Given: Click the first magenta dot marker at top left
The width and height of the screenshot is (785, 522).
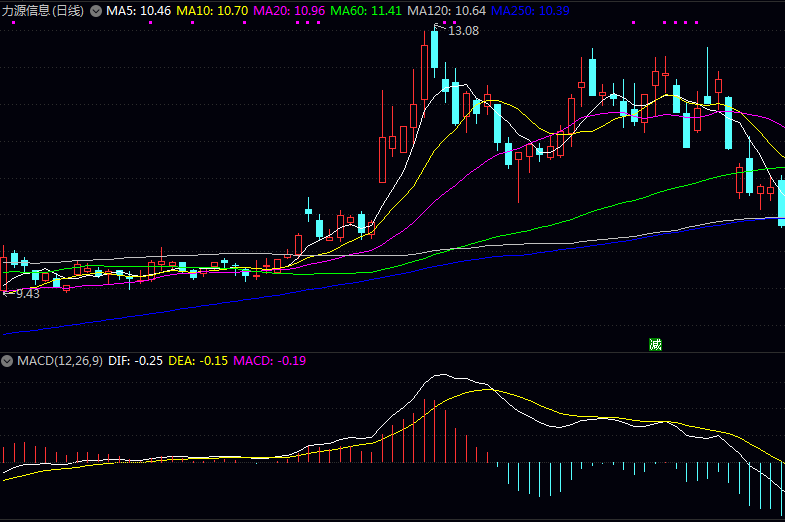Looking at the screenshot, I should tap(14, 23).
